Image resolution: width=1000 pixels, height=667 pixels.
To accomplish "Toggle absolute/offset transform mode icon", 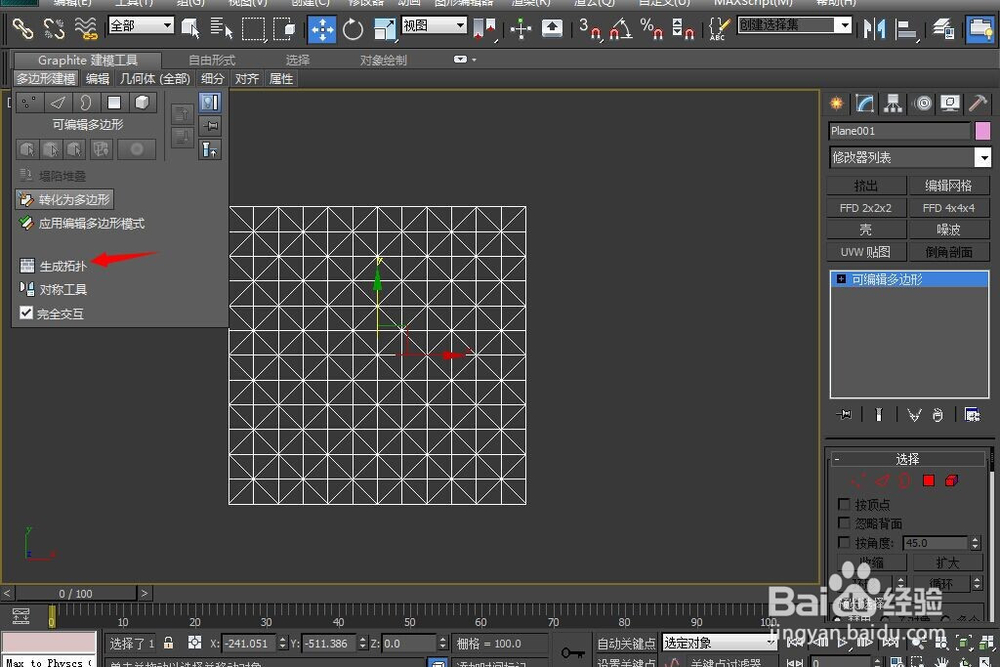I will [x=195, y=643].
